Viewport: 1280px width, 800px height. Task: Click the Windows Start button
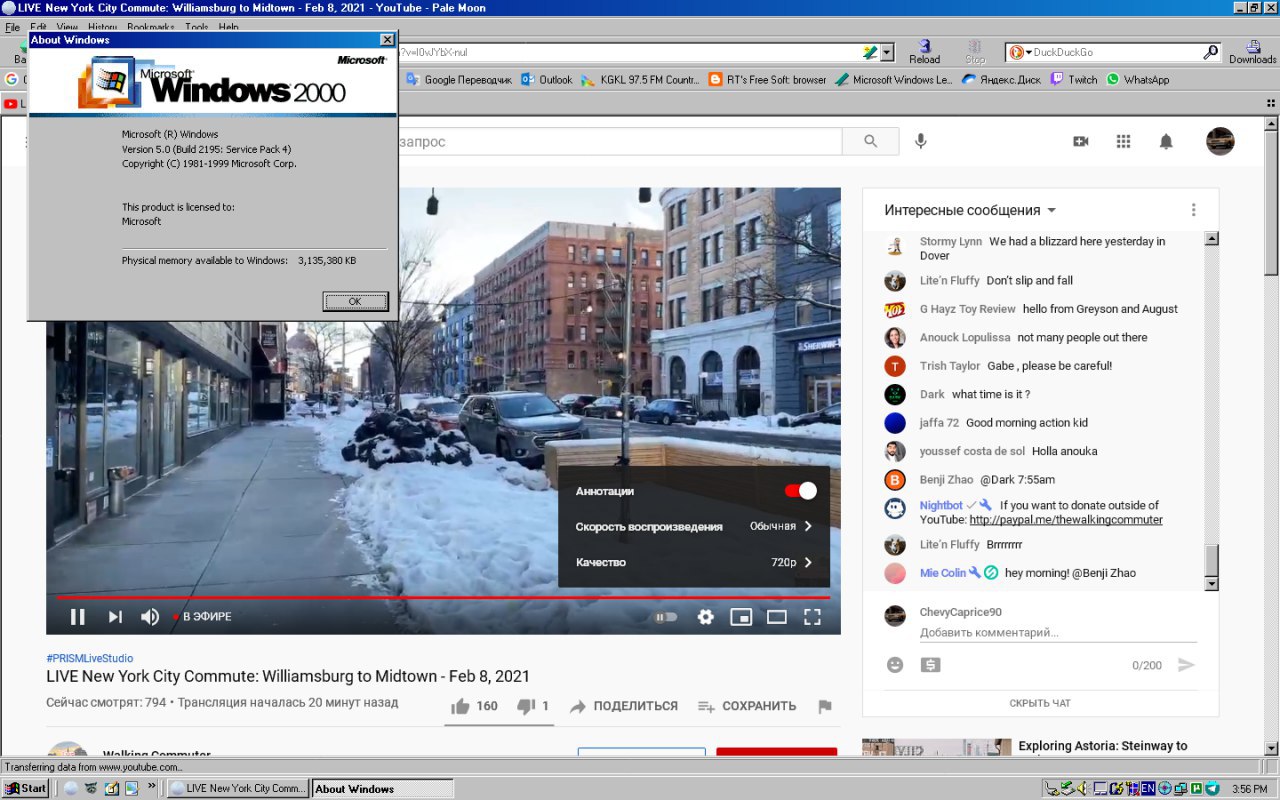26,788
